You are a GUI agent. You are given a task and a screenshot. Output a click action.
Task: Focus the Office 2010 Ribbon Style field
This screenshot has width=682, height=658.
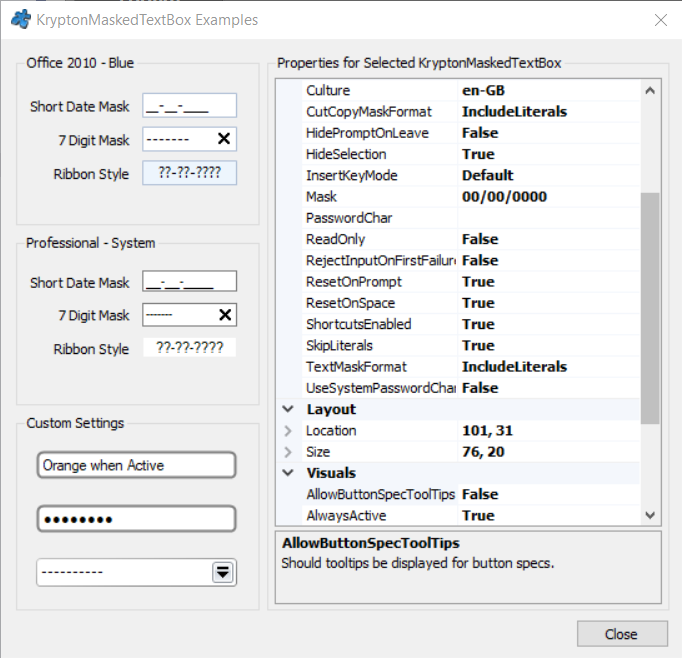190,173
